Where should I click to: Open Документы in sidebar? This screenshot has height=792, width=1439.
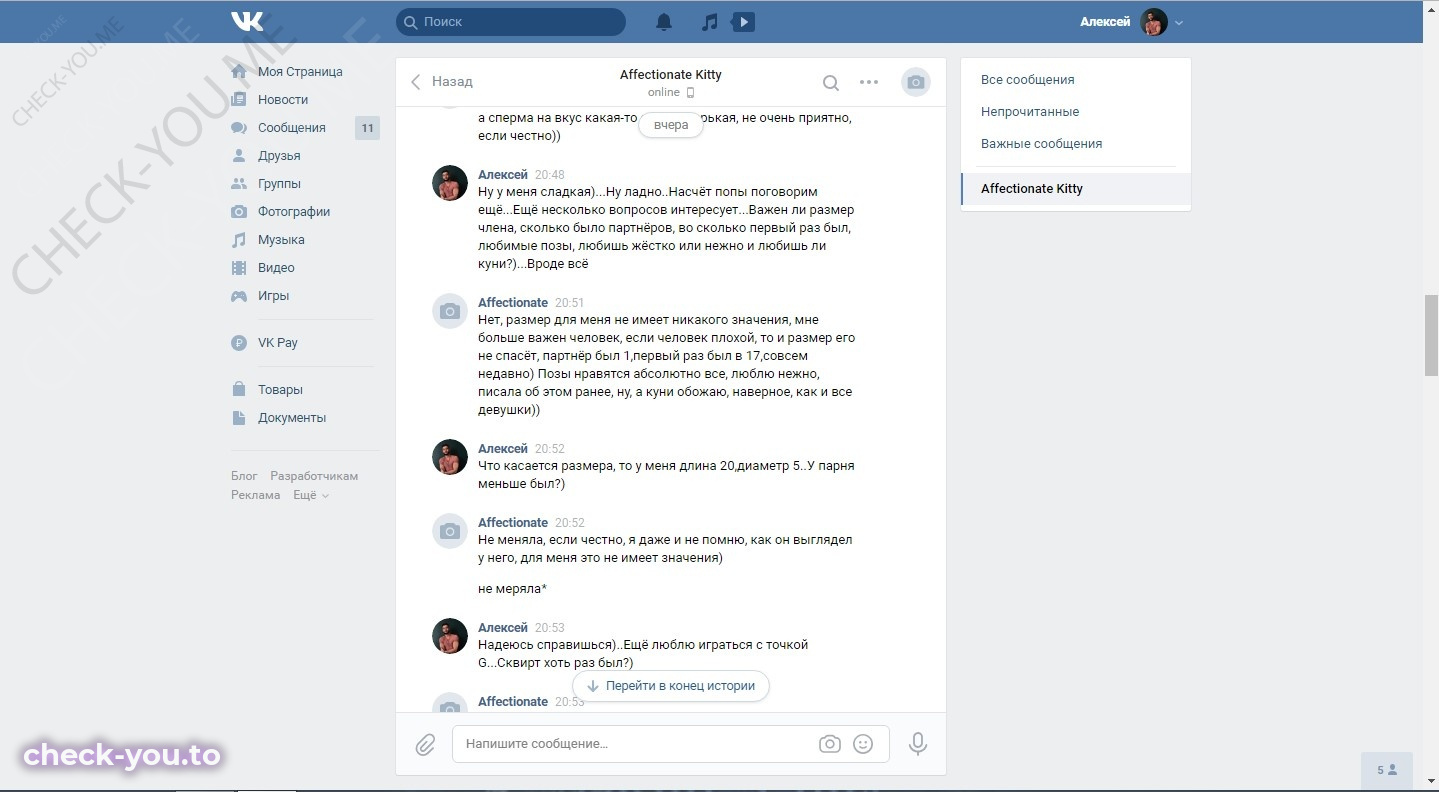pyautogui.click(x=292, y=418)
